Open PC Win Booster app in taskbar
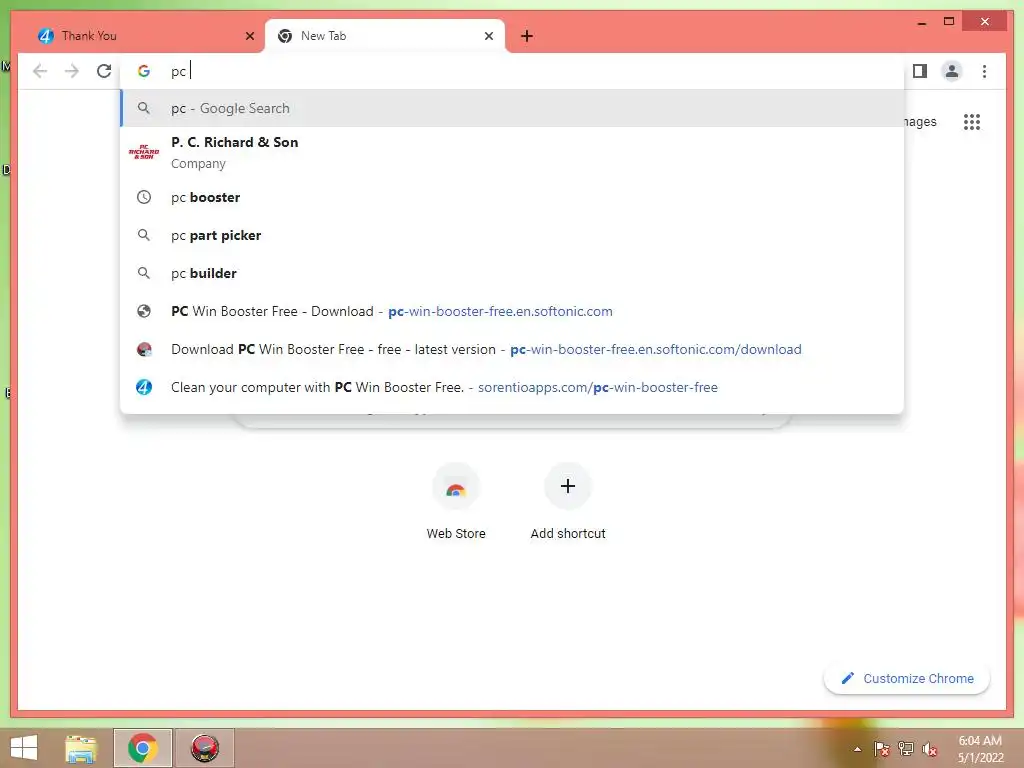1024x768 pixels. coord(204,748)
